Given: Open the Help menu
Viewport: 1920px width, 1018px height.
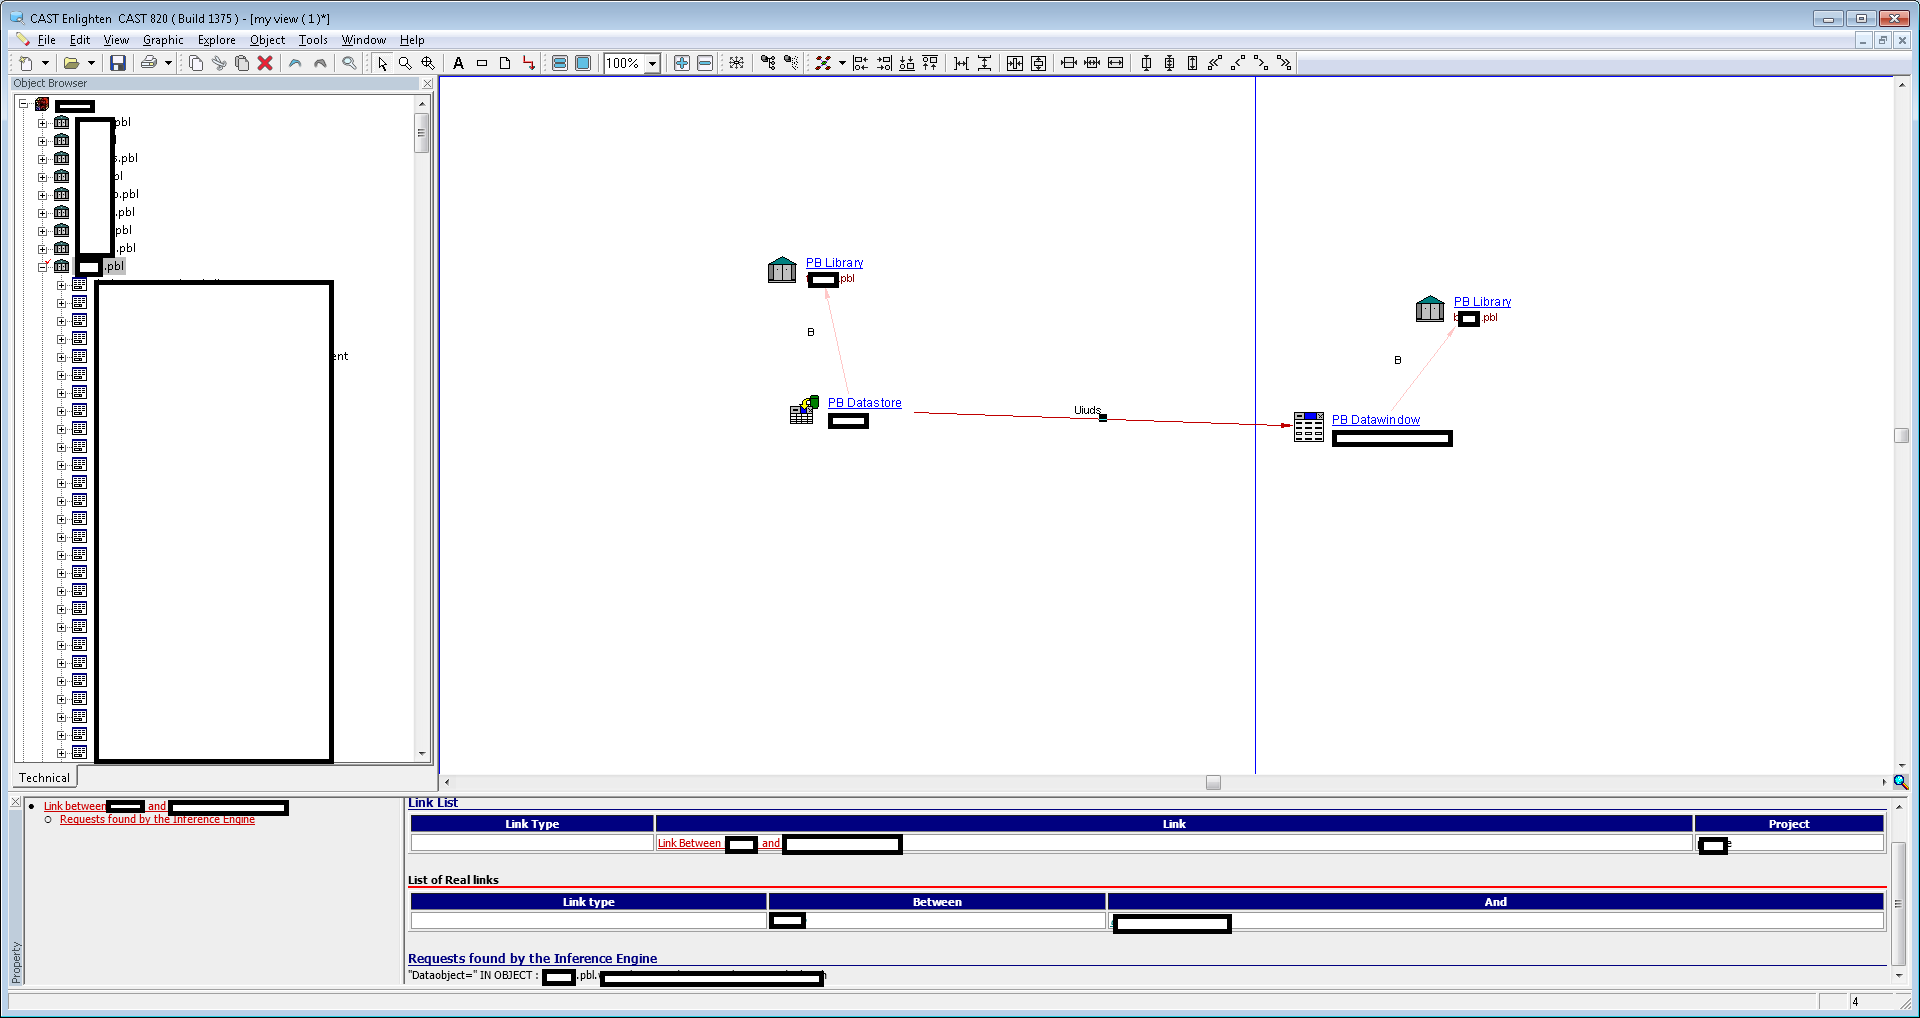Looking at the screenshot, I should 412,40.
